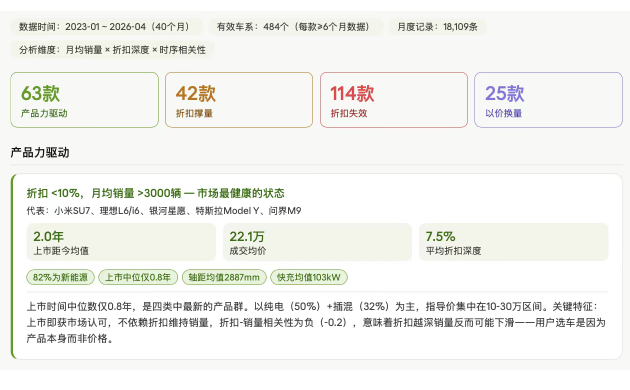The width and height of the screenshot is (630, 390).
Task: Click the 7.5% 平均折扣深度 stat box
Action: click(x=513, y=242)
